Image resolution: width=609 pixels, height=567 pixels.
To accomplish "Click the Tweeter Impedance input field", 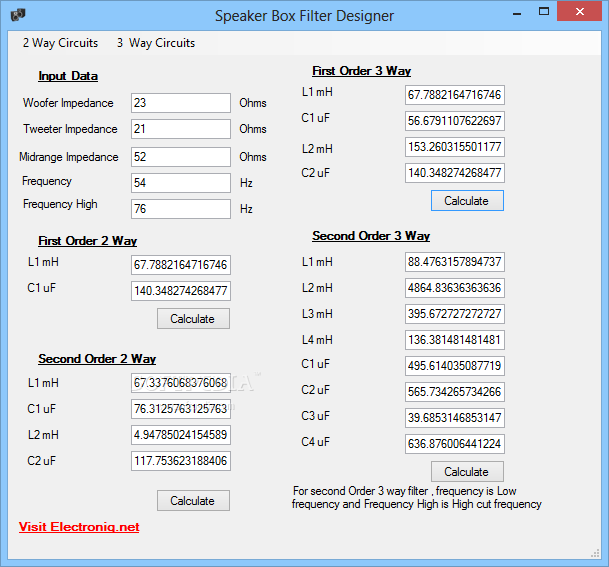I will [x=181, y=129].
